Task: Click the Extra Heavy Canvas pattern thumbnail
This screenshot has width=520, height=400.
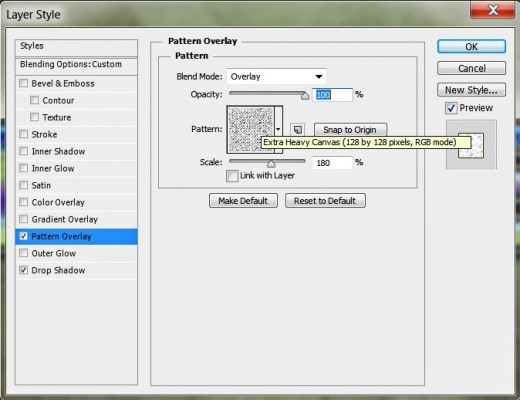Action: coord(251,130)
